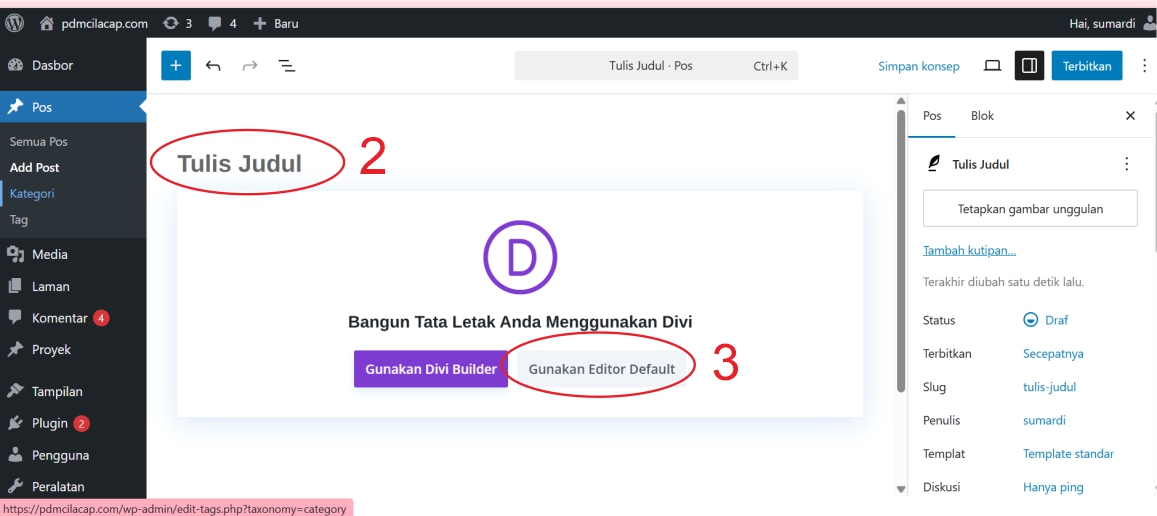Screen dimensions: 1157x516
Task: Go to Kategori submenu link
Action: (x=32, y=193)
